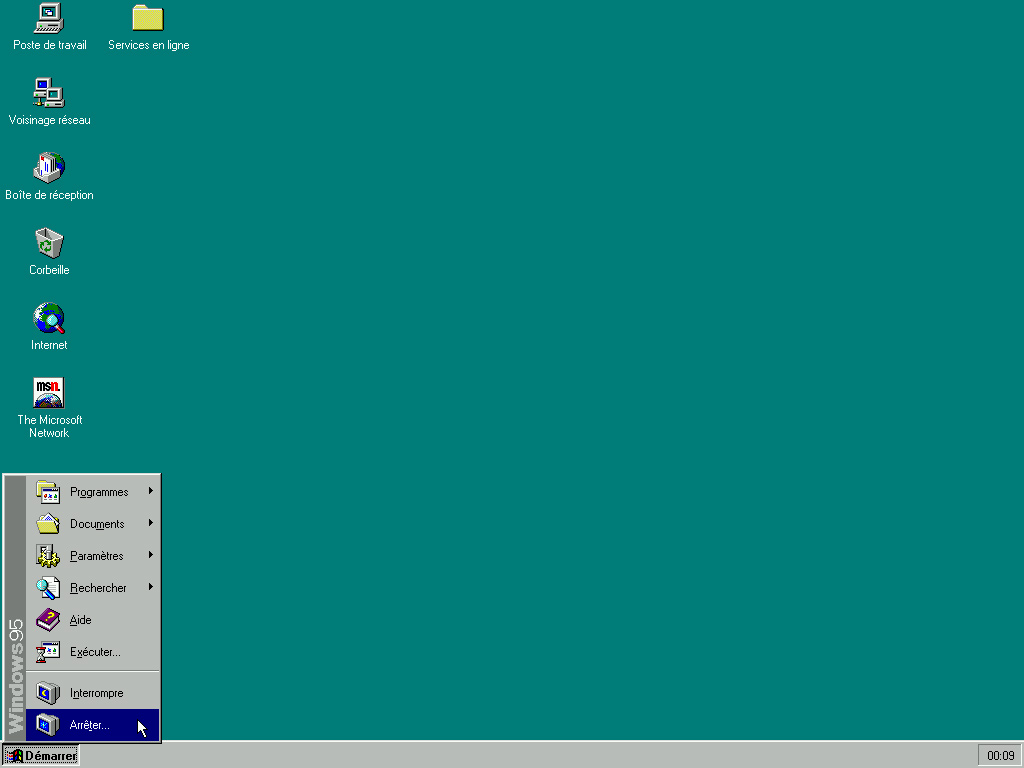Click 'The Microsoft Network' label text
The width and height of the screenshot is (1024, 768).
(50, 426)
